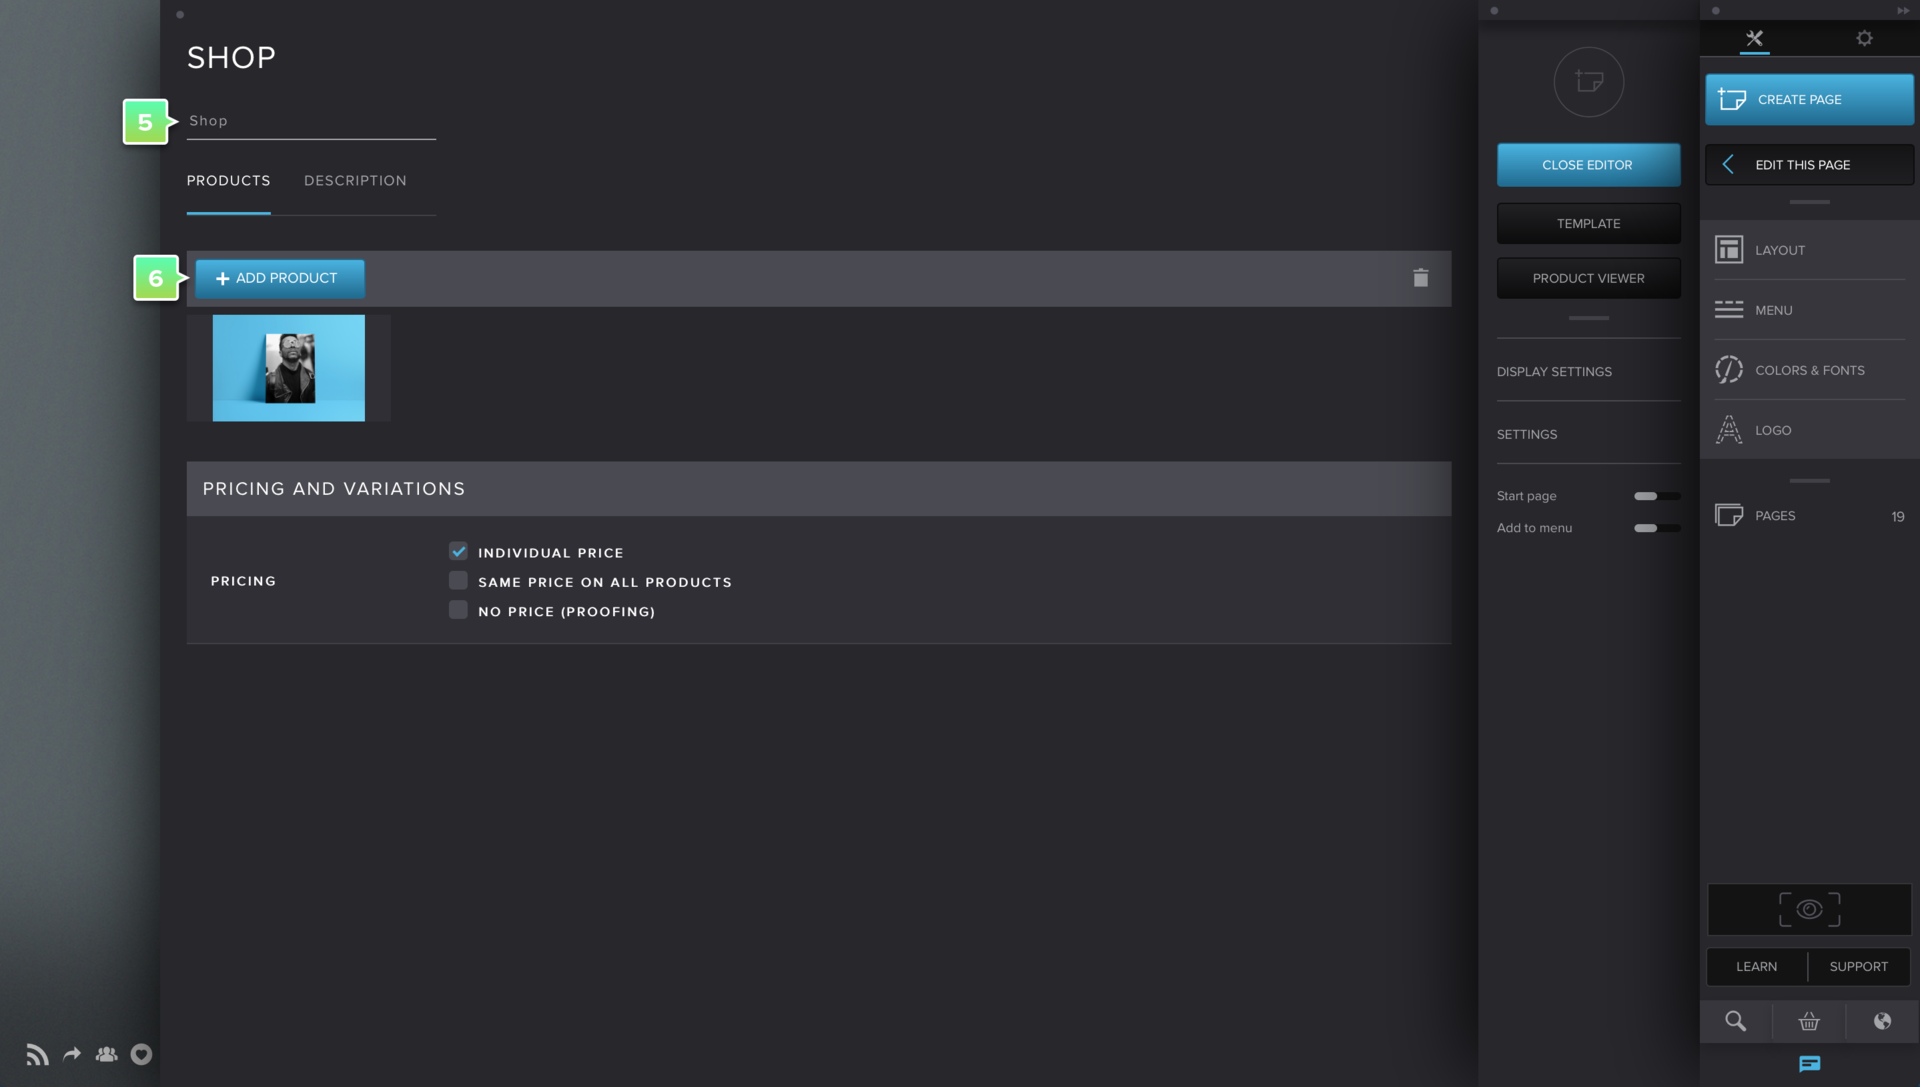Click the circular page icon above Close Editor

[1588, 82]
